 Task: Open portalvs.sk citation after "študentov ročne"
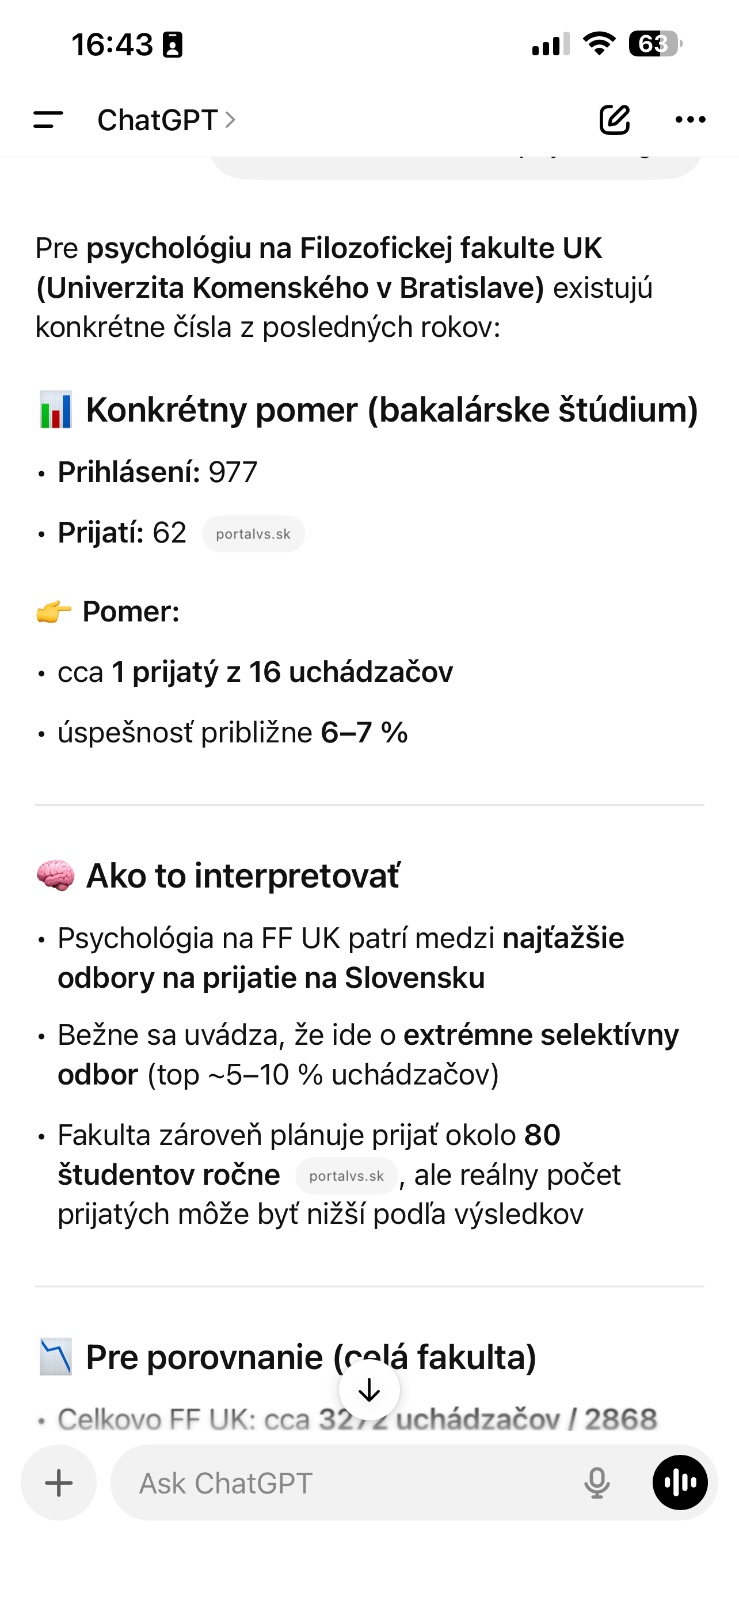click(x=346, y=1176)
